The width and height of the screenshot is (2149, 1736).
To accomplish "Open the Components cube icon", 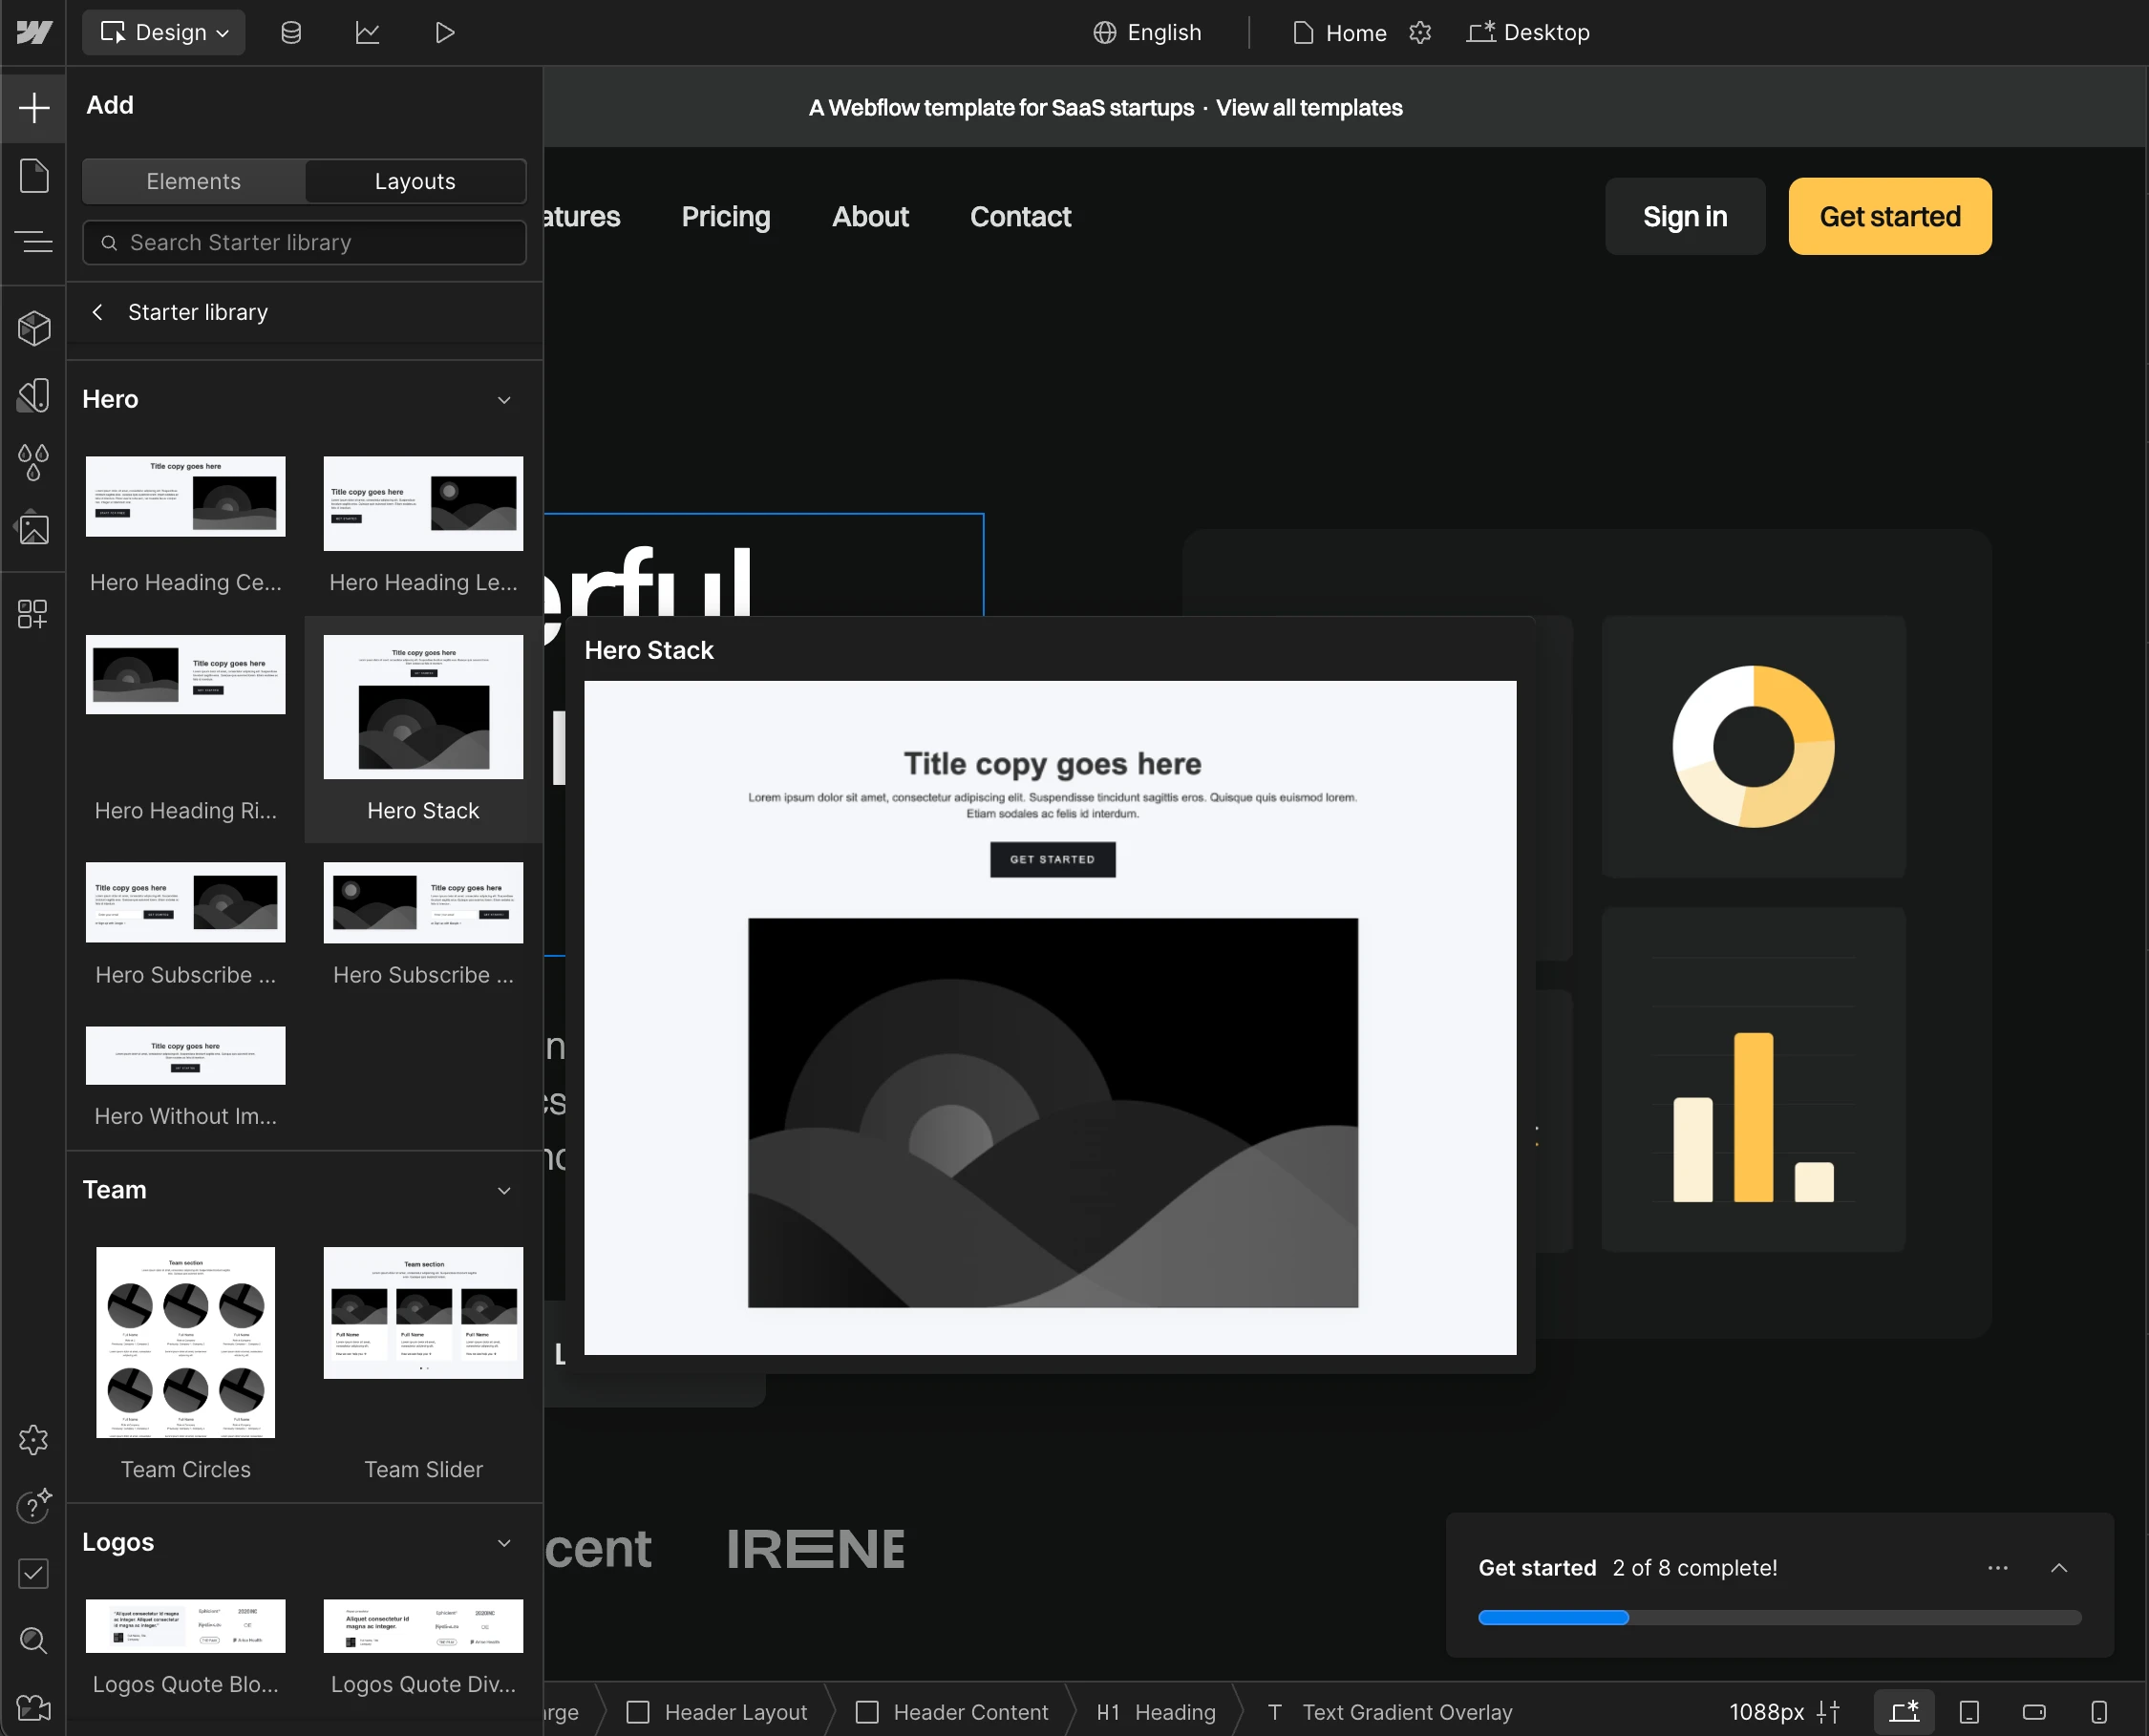I will pos(33,328).
